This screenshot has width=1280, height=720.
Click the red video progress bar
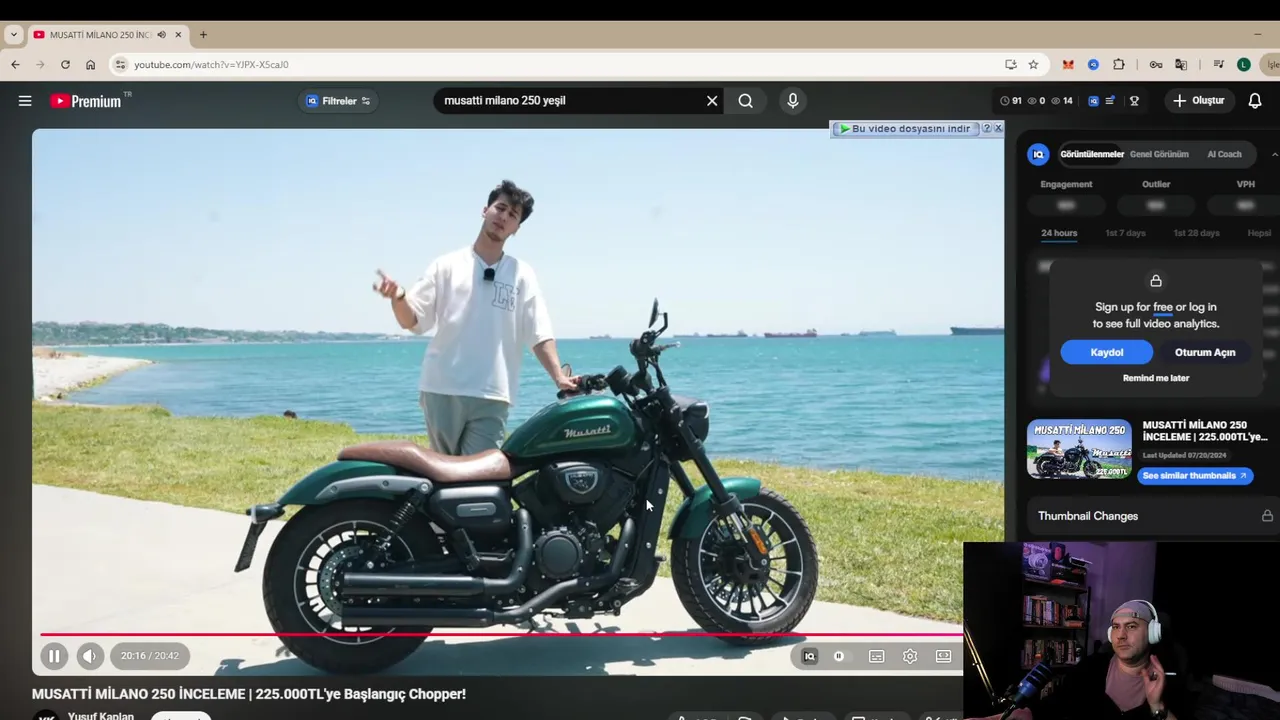(x=500, y=634)
